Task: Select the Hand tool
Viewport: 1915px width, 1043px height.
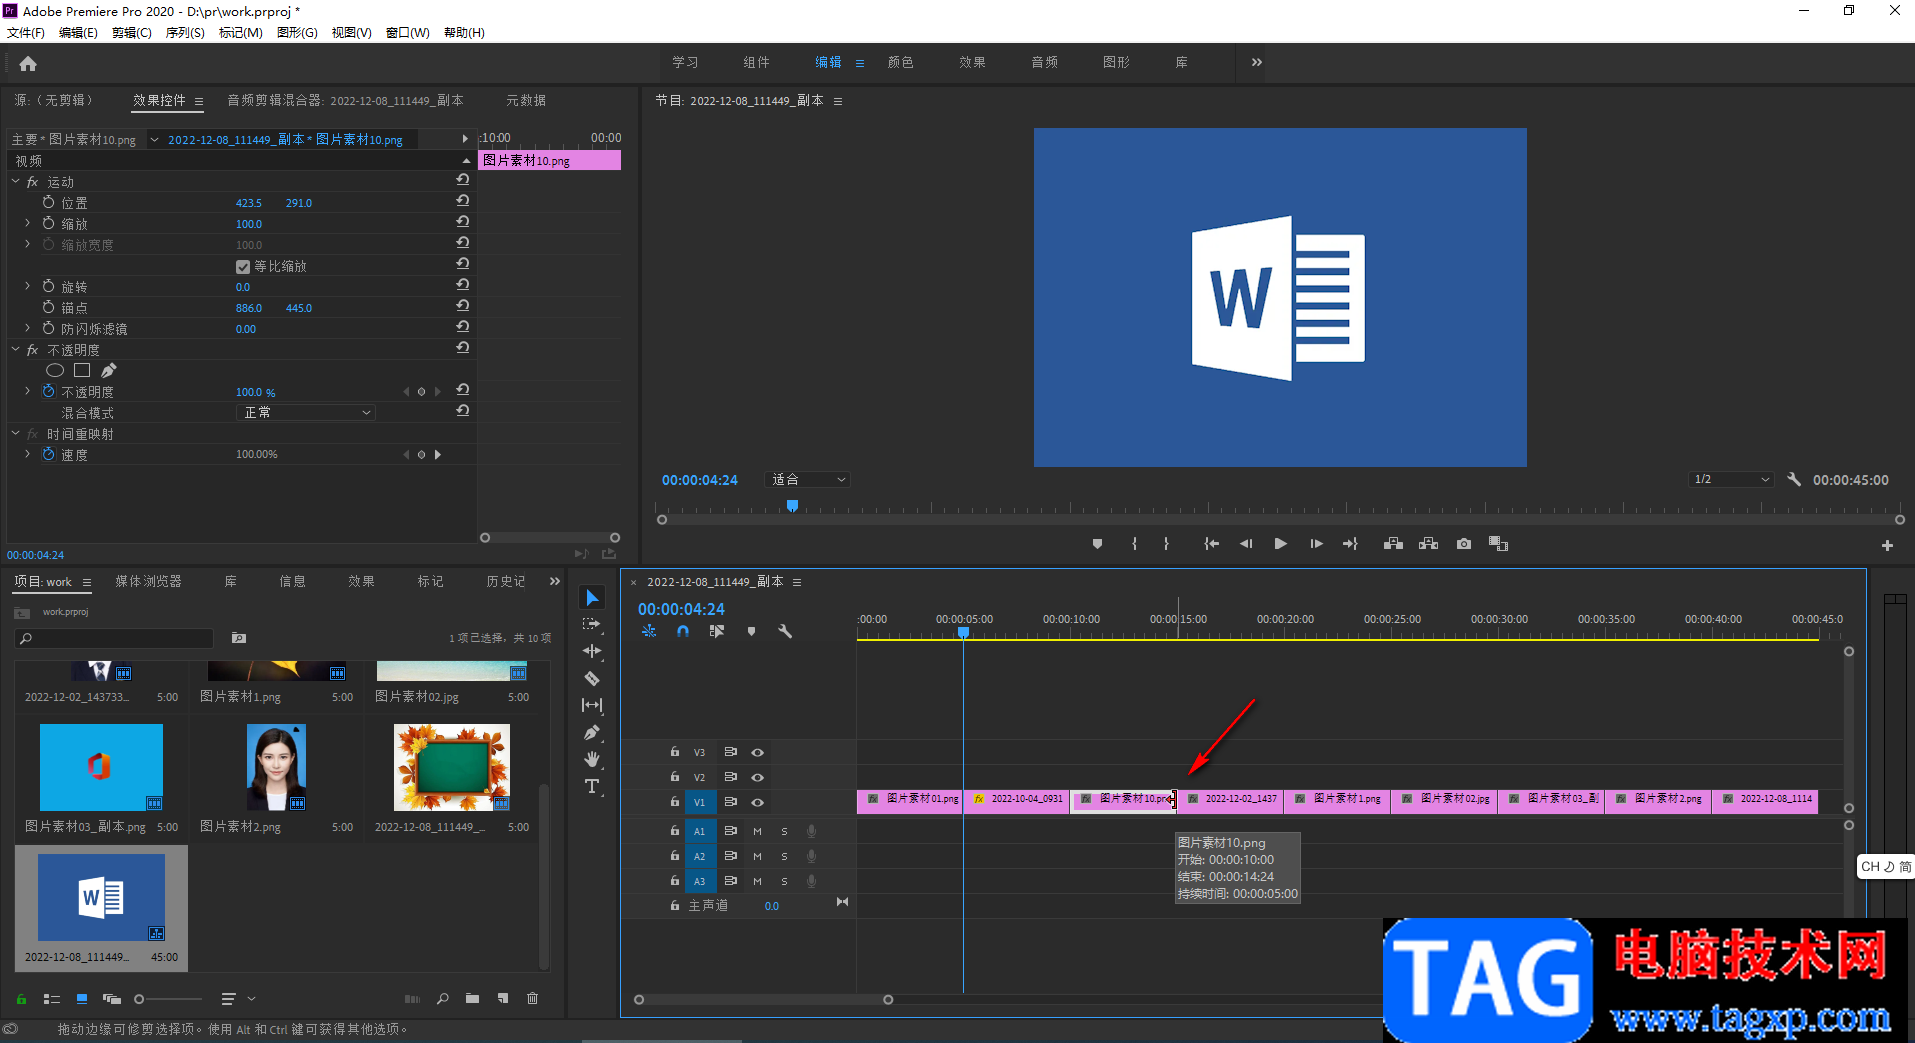Action: pos(592,759)
